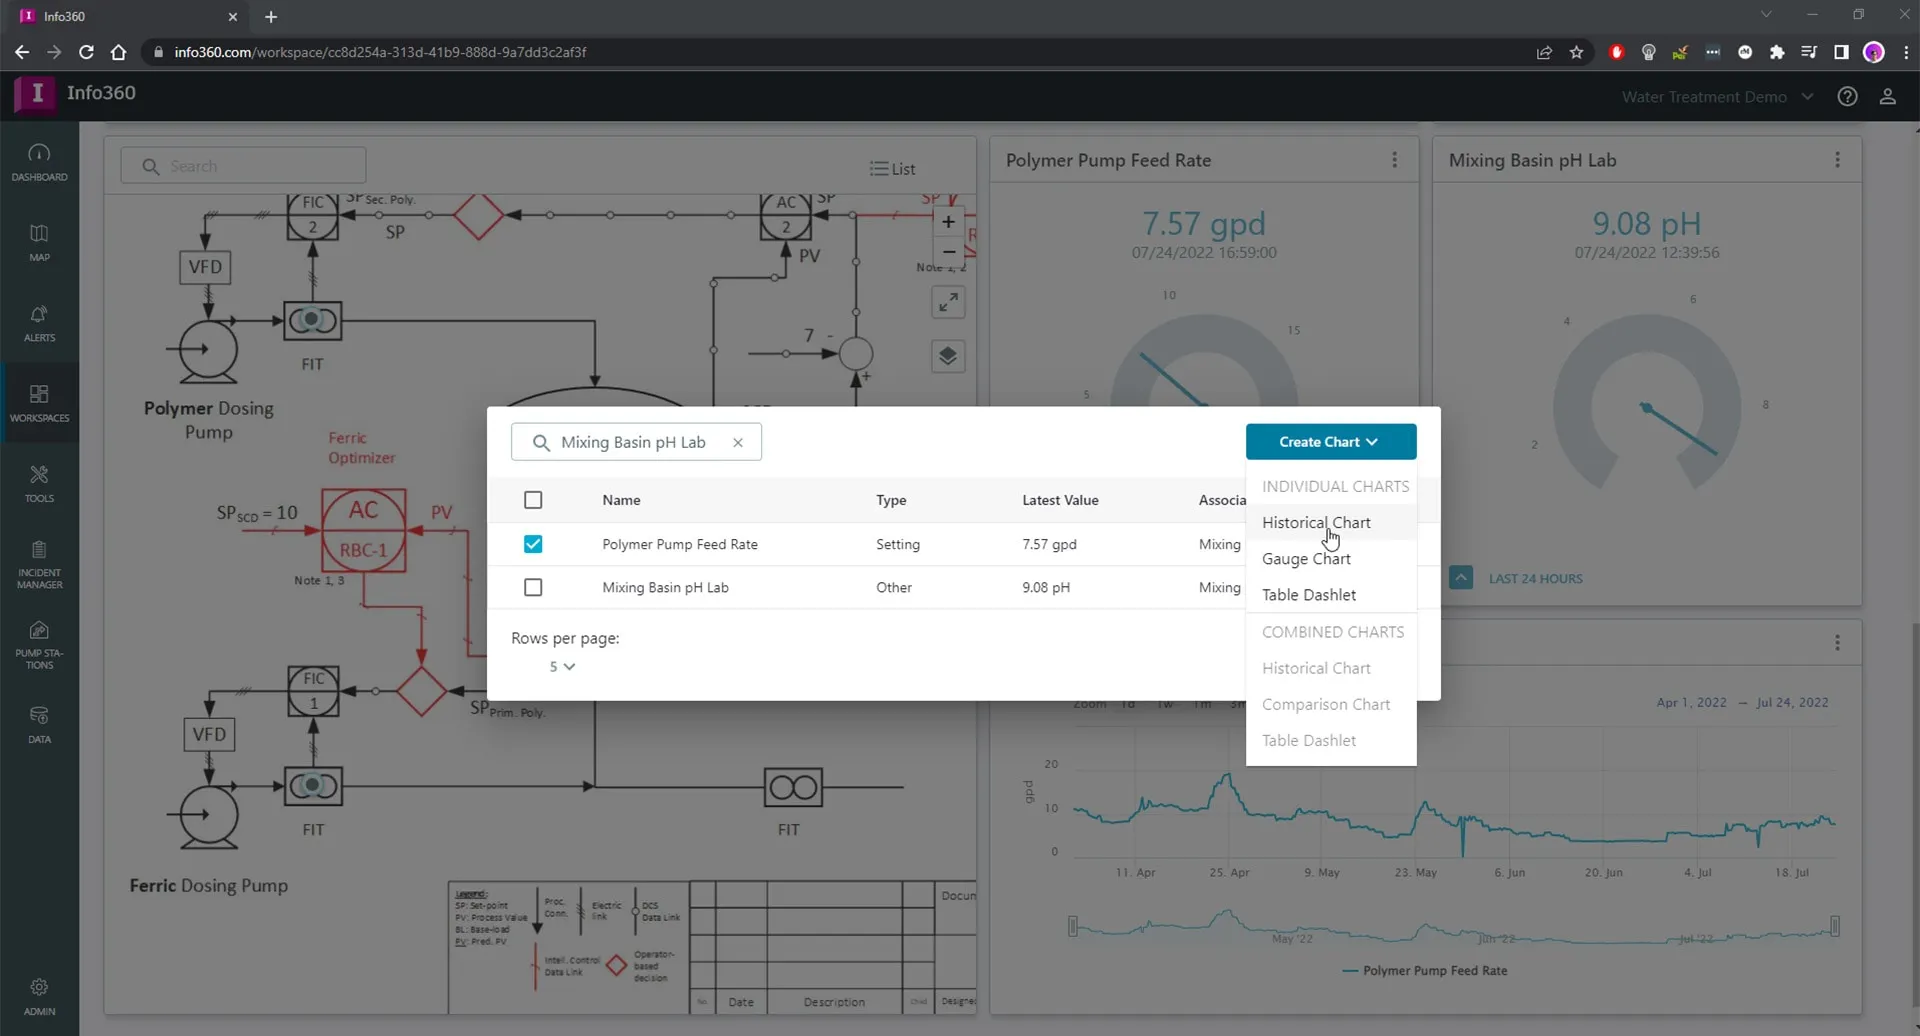Click the layers icon on schematic

[x=948, y=357]
